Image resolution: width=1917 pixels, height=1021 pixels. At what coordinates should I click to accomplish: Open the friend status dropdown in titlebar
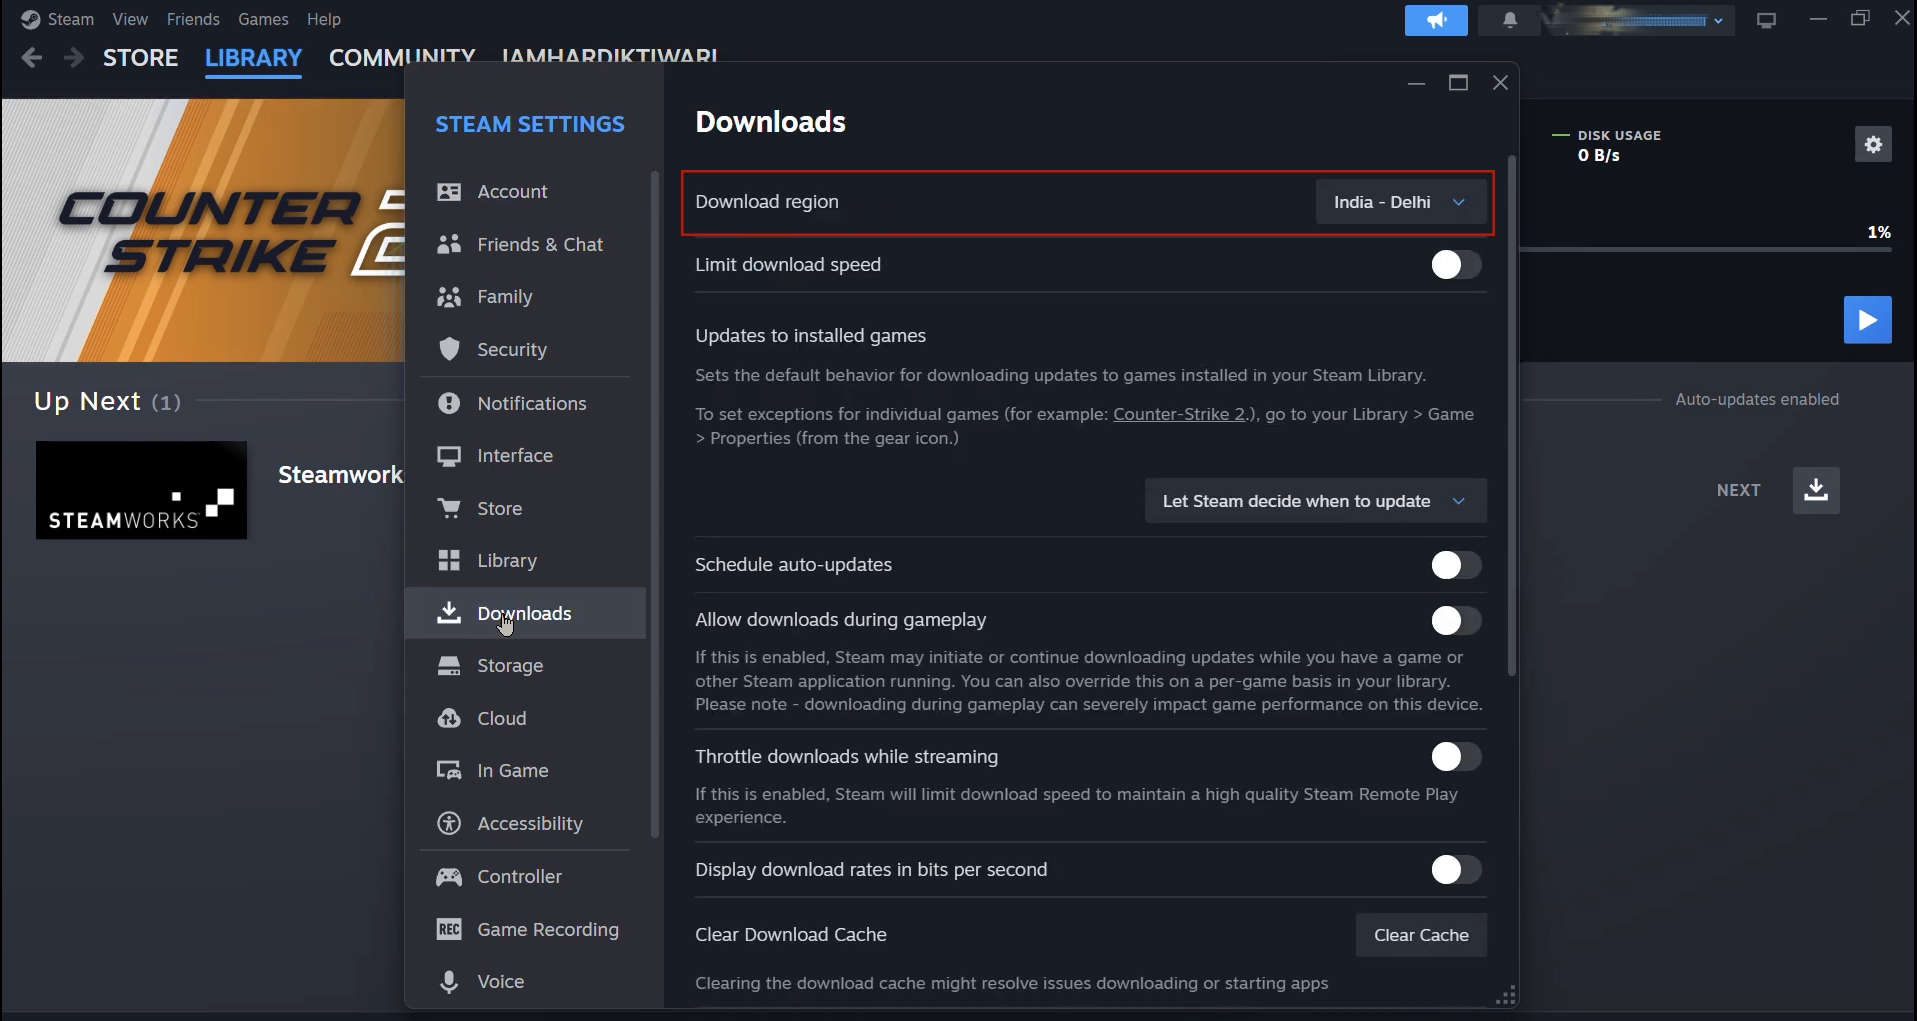pyautogui.click(x=1718, y=19)
